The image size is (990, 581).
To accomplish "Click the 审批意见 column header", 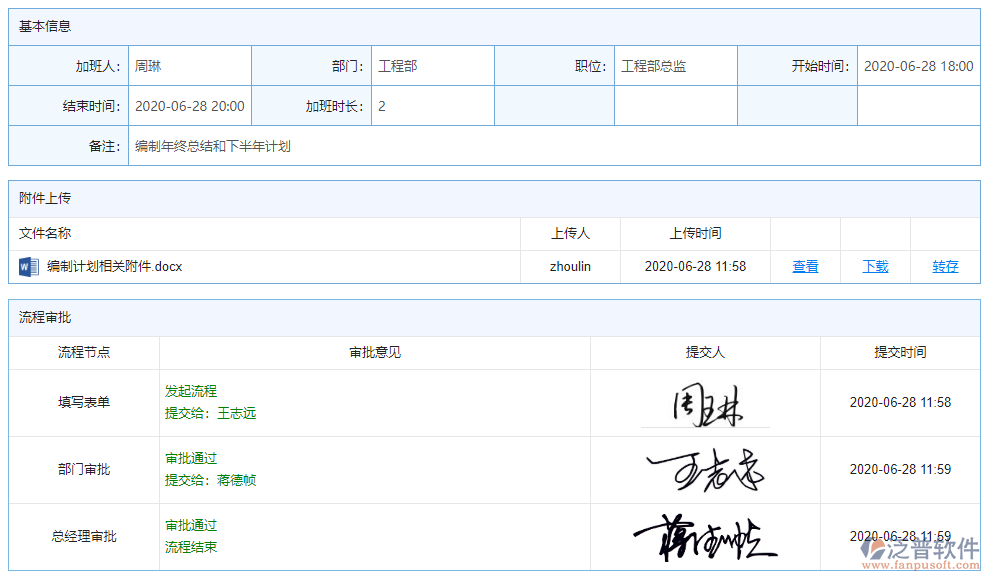I will click(375, 352).
